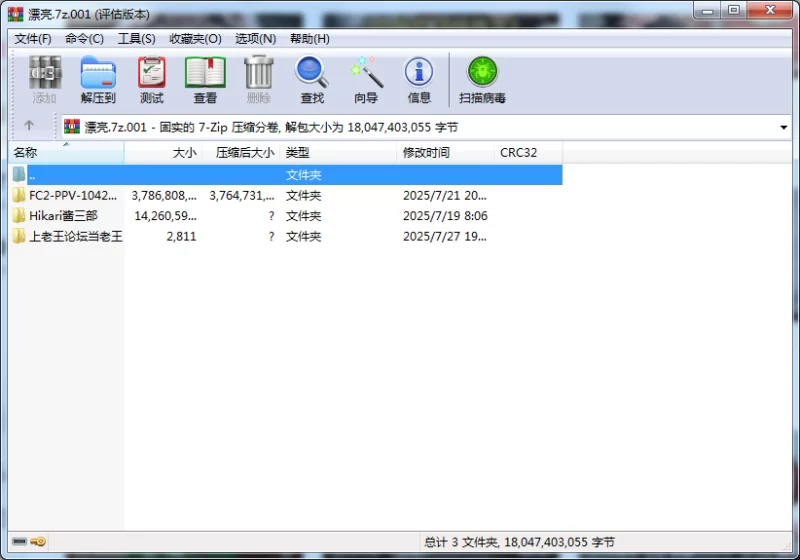Sort by 压缩后大小 column header
The width and height of the screenshot is (800, 560).
(241, 152)
